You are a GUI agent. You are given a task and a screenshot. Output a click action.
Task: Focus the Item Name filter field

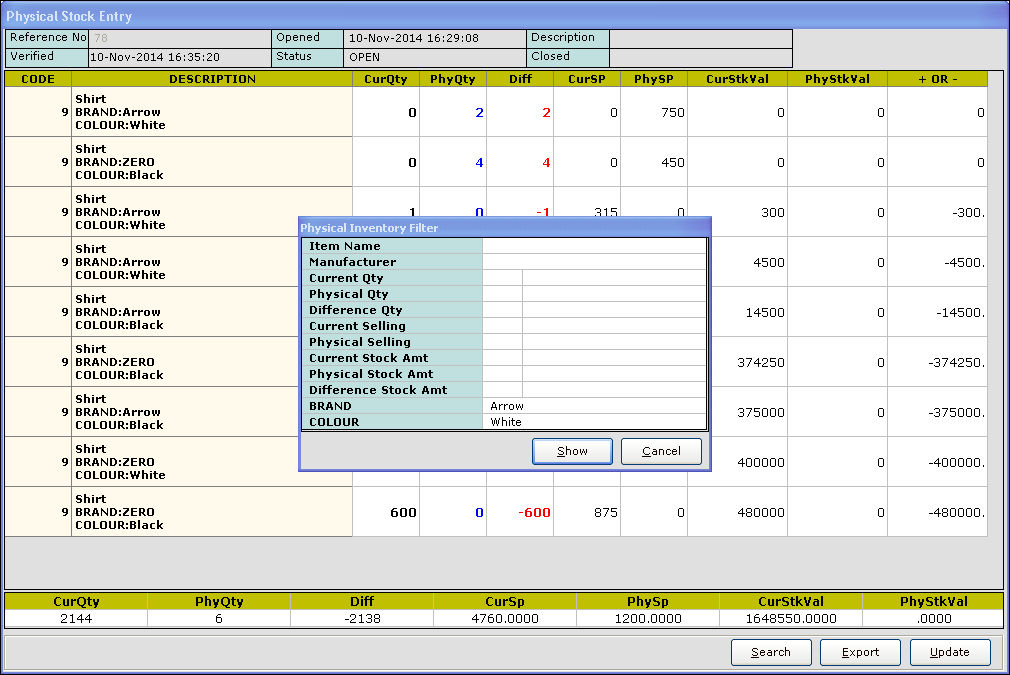(x=594, y=246)
